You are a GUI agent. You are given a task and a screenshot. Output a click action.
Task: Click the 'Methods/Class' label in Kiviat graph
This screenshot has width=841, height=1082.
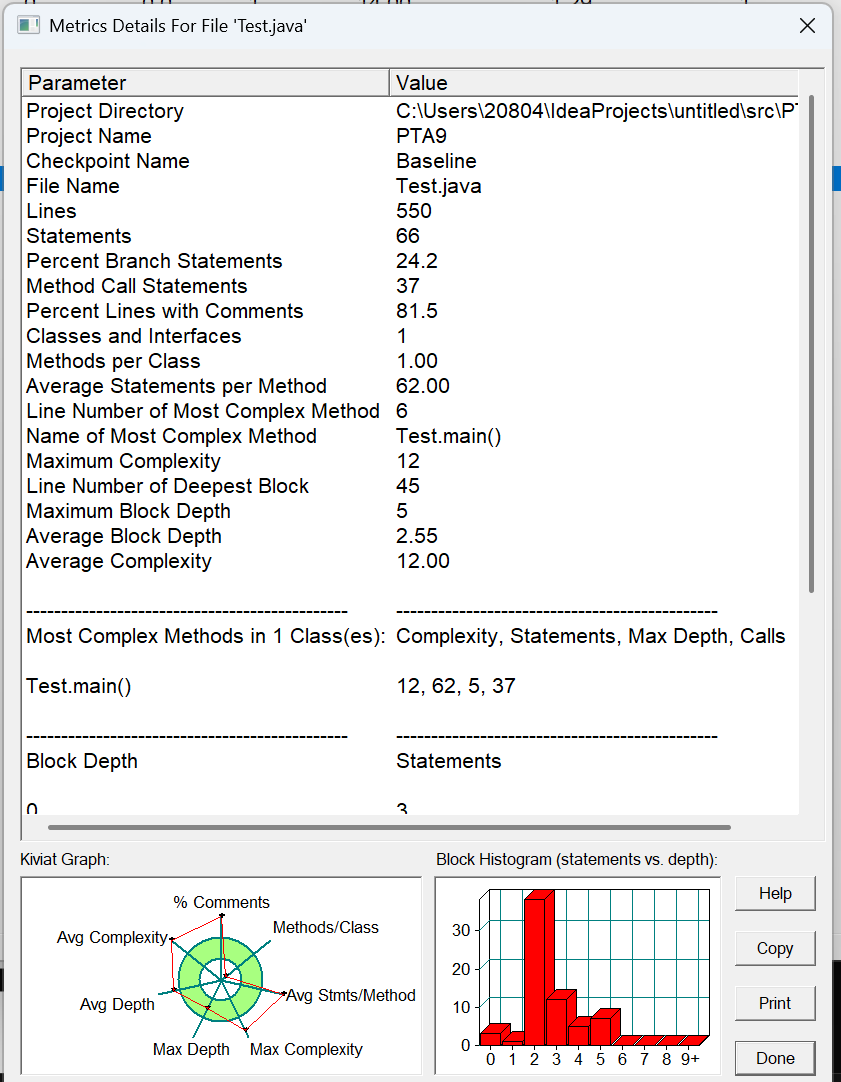coord(326,927)
